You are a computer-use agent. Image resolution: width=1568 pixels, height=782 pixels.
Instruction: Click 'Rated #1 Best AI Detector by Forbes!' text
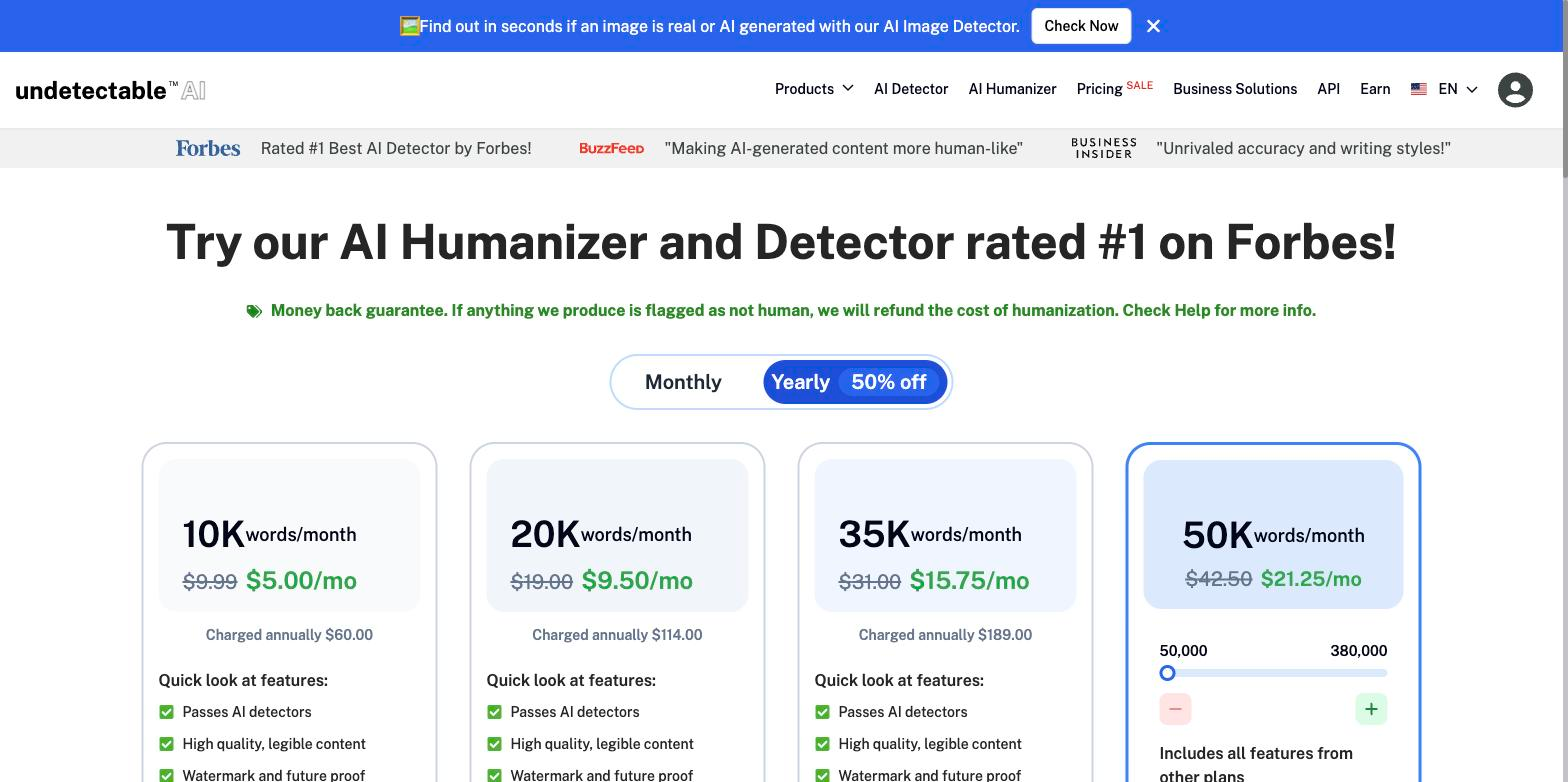pyautogui.click(x=396, y=148)
